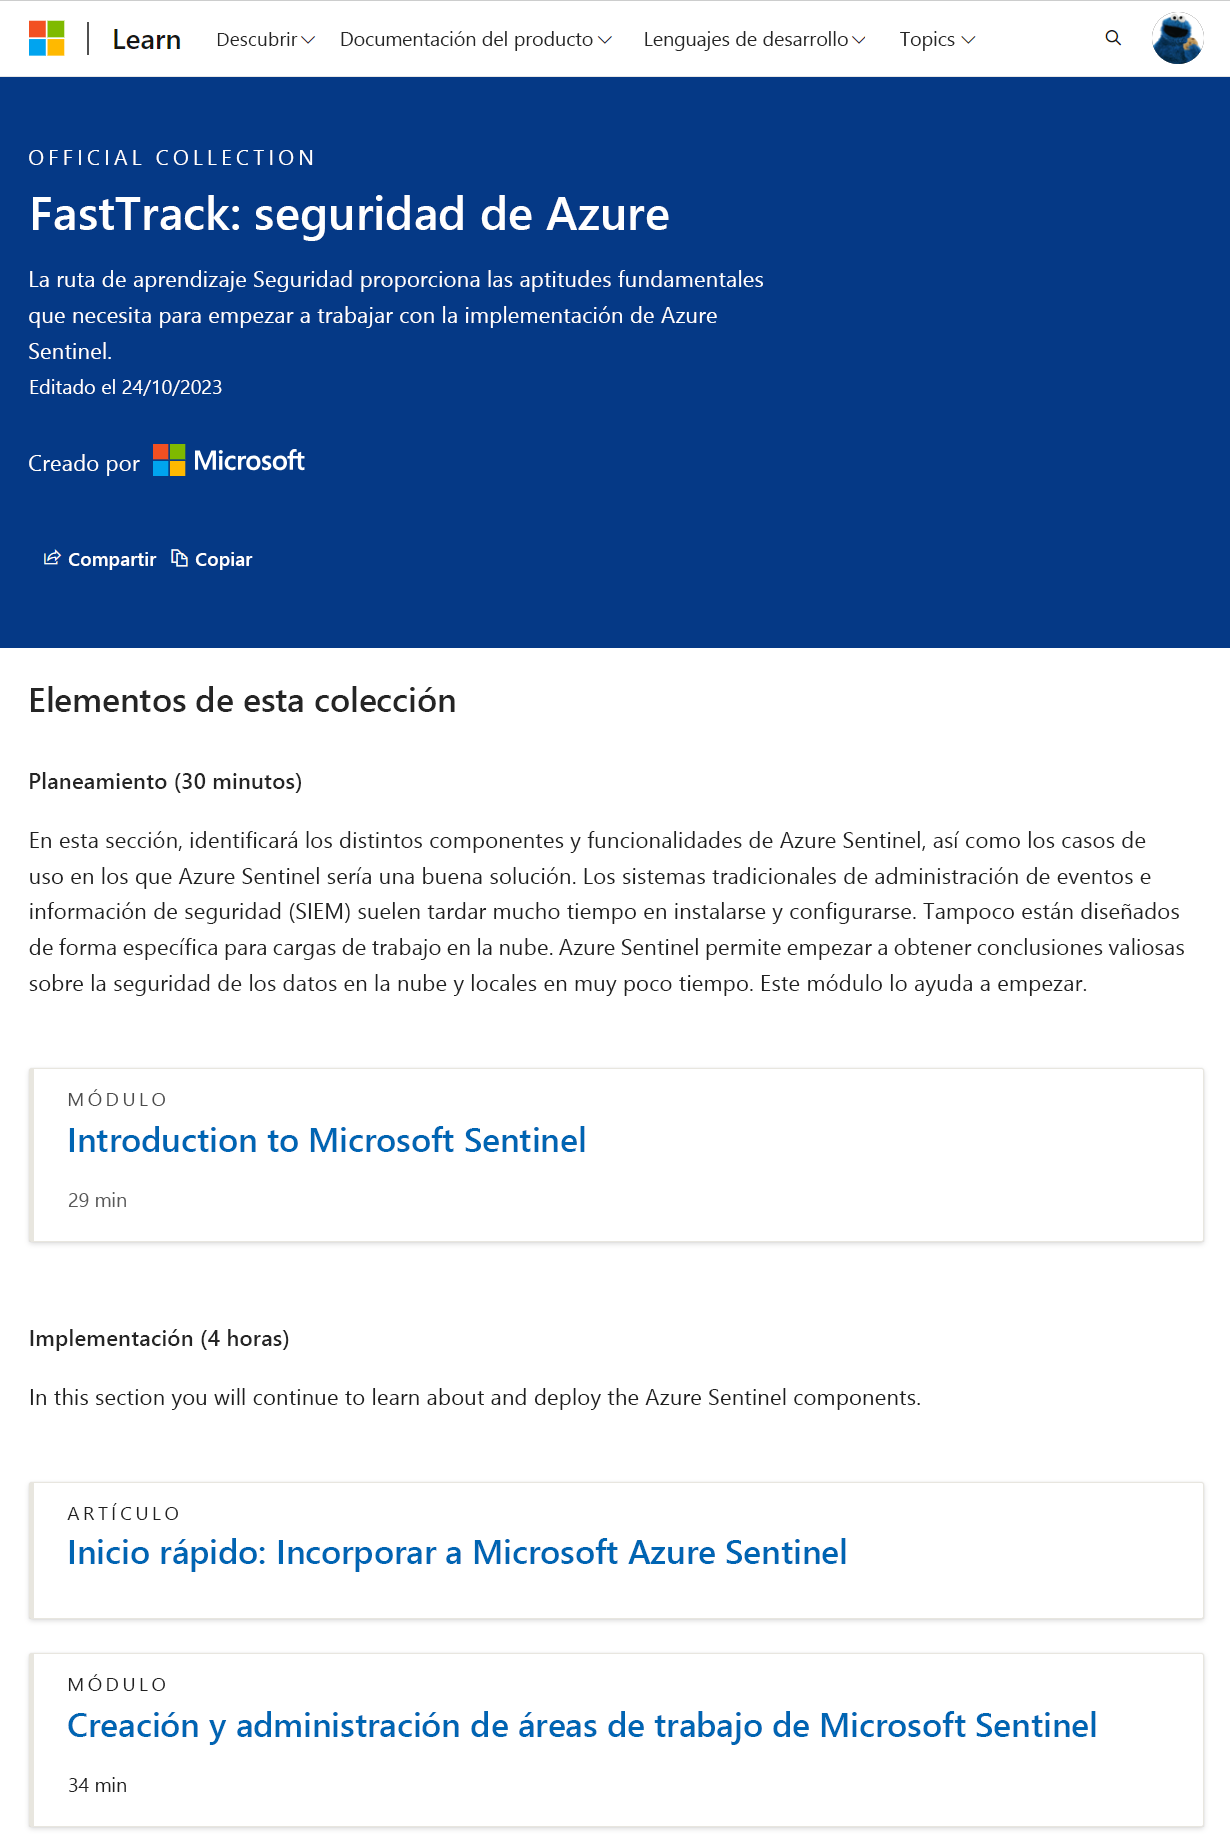Open the Inicio rápido Azure Sentinel article
This screenshot has height=1842, width=1230.
point(456,1553)
